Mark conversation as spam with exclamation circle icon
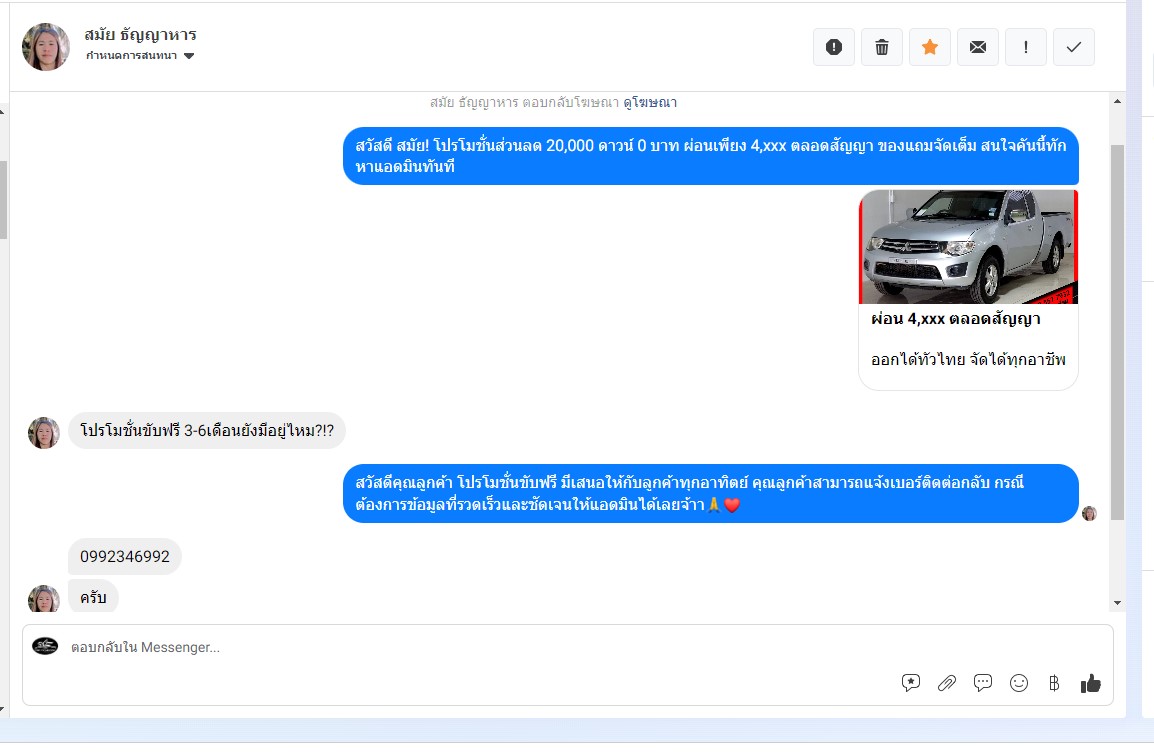The width and height of the screenshot is (1154, 753). (x=833, y=47)
